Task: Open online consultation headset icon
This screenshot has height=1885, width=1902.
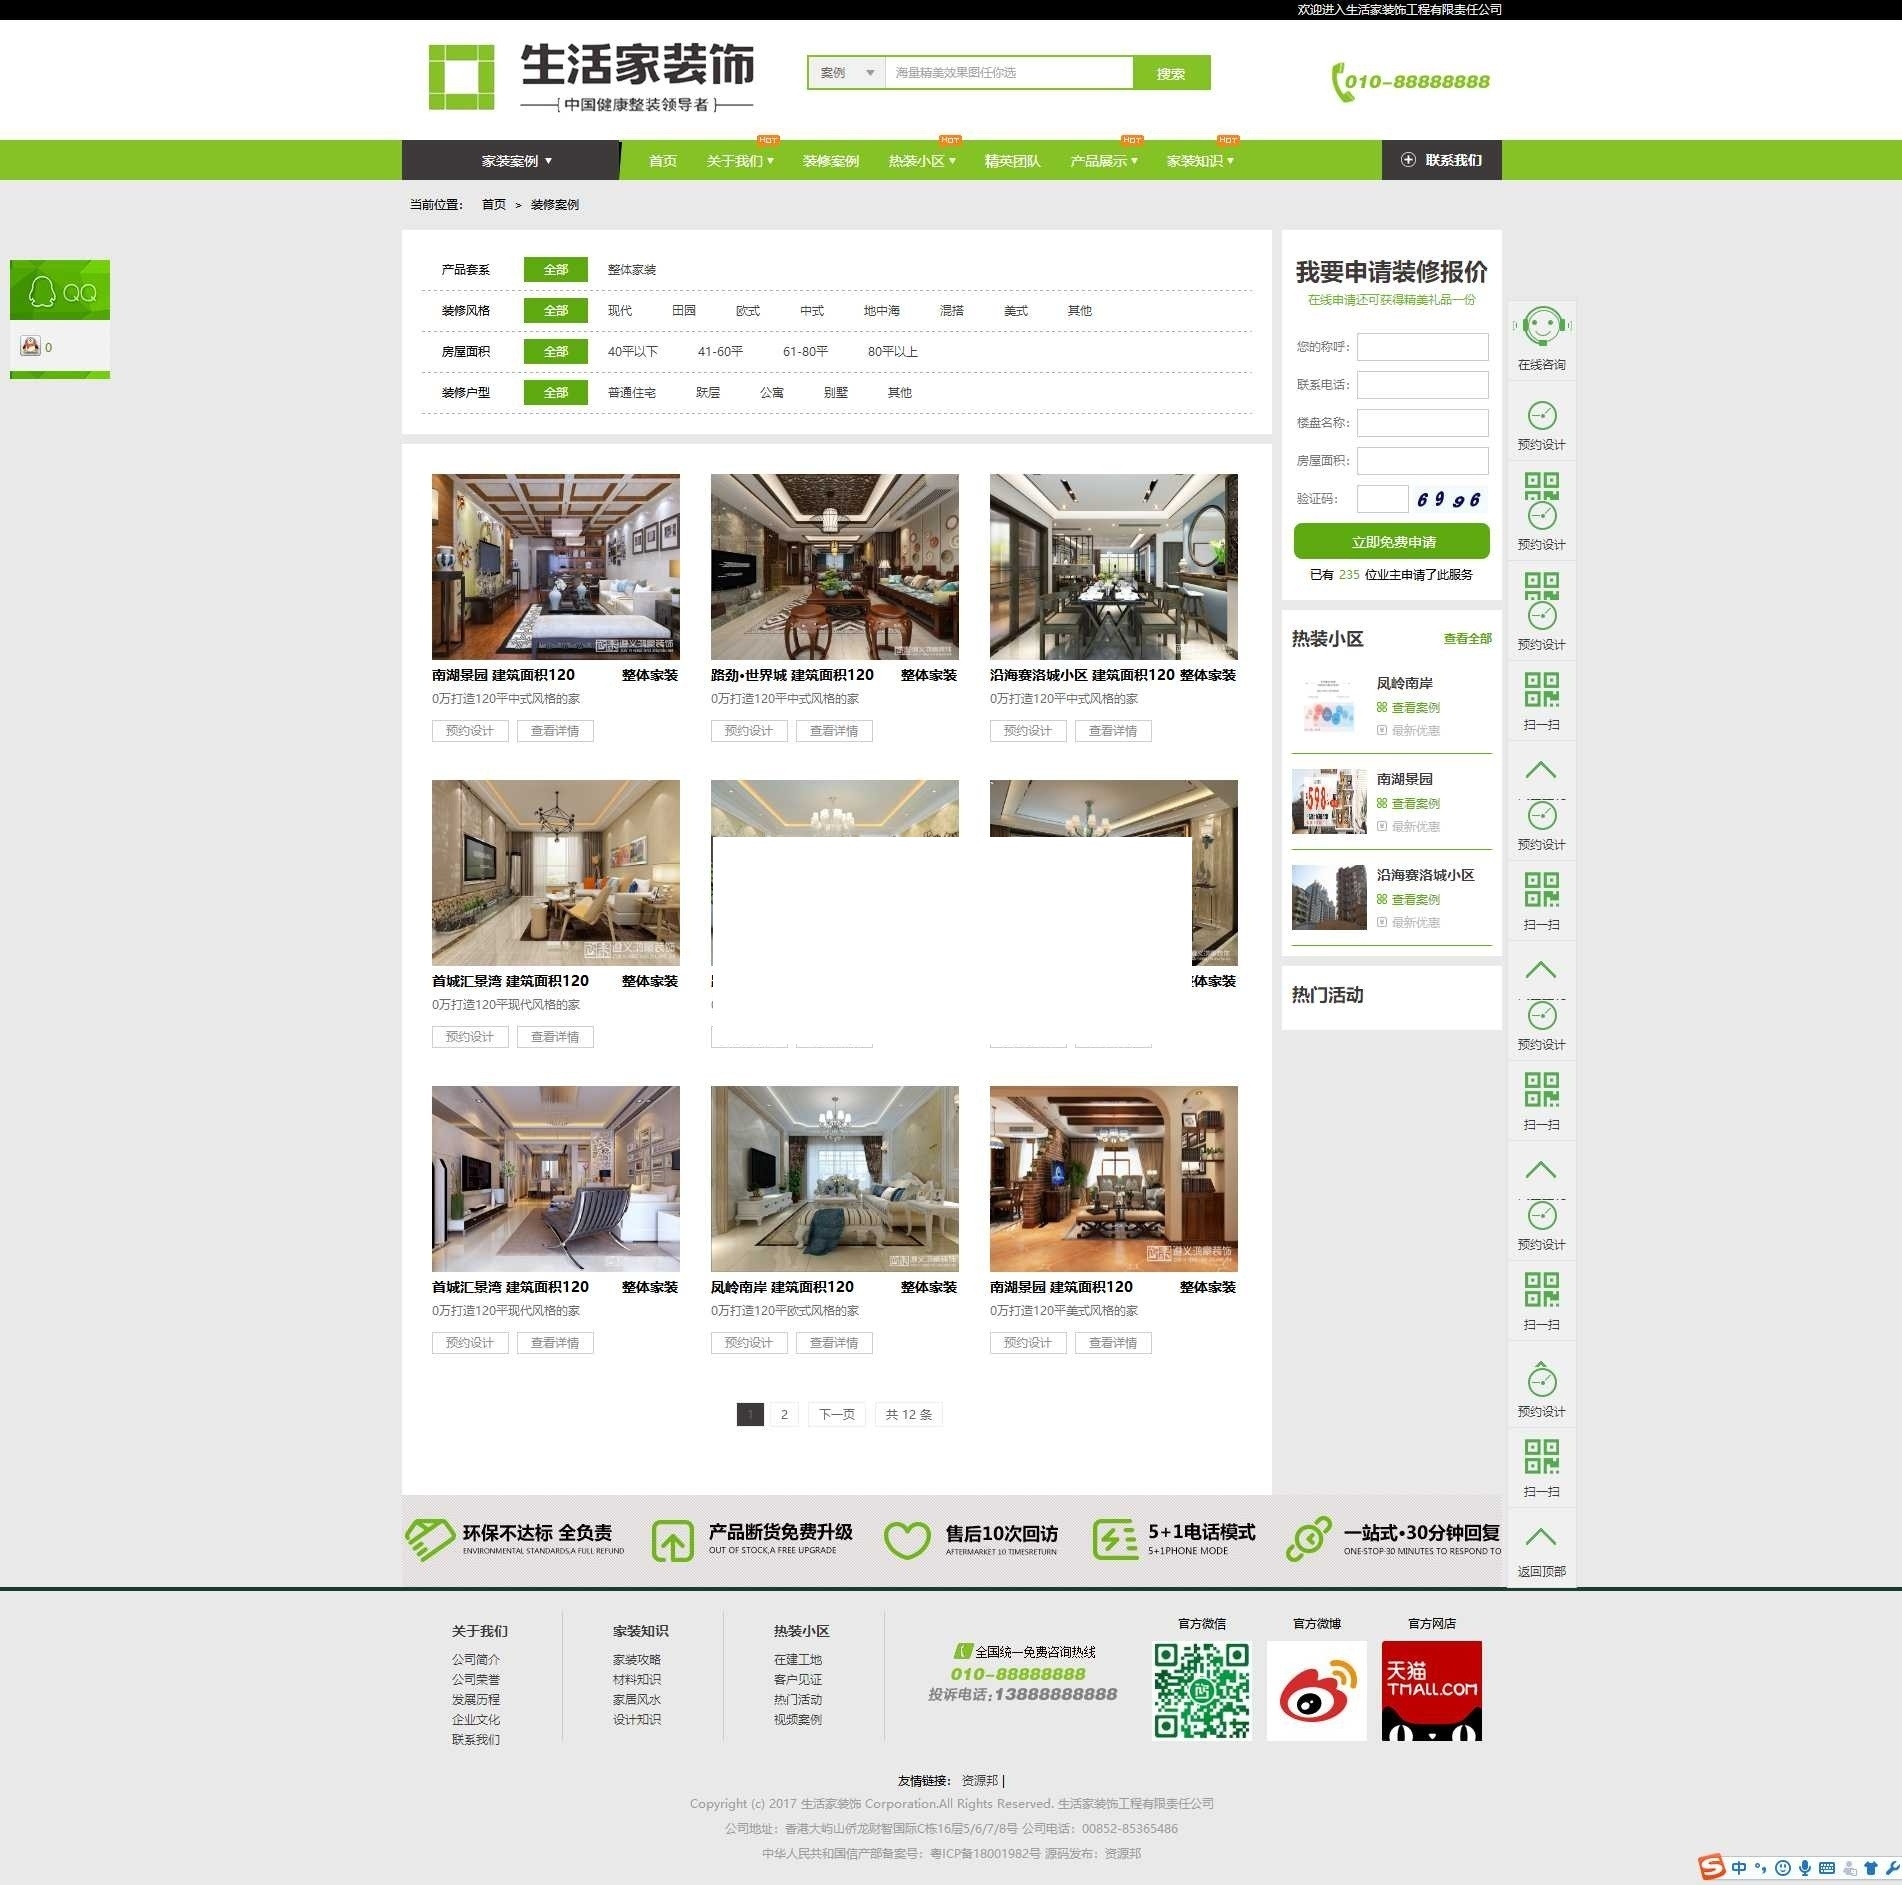Action: tap(1541, 327)
